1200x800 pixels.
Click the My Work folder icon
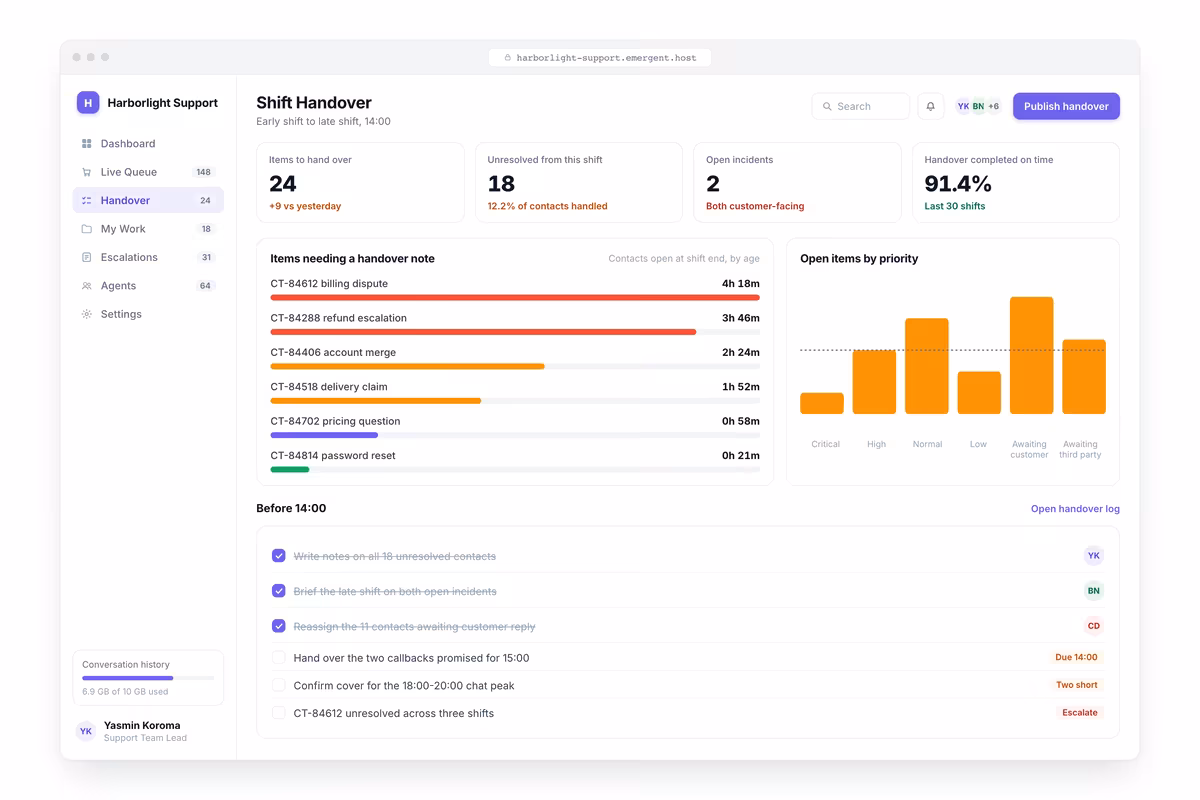coord(87,229)
